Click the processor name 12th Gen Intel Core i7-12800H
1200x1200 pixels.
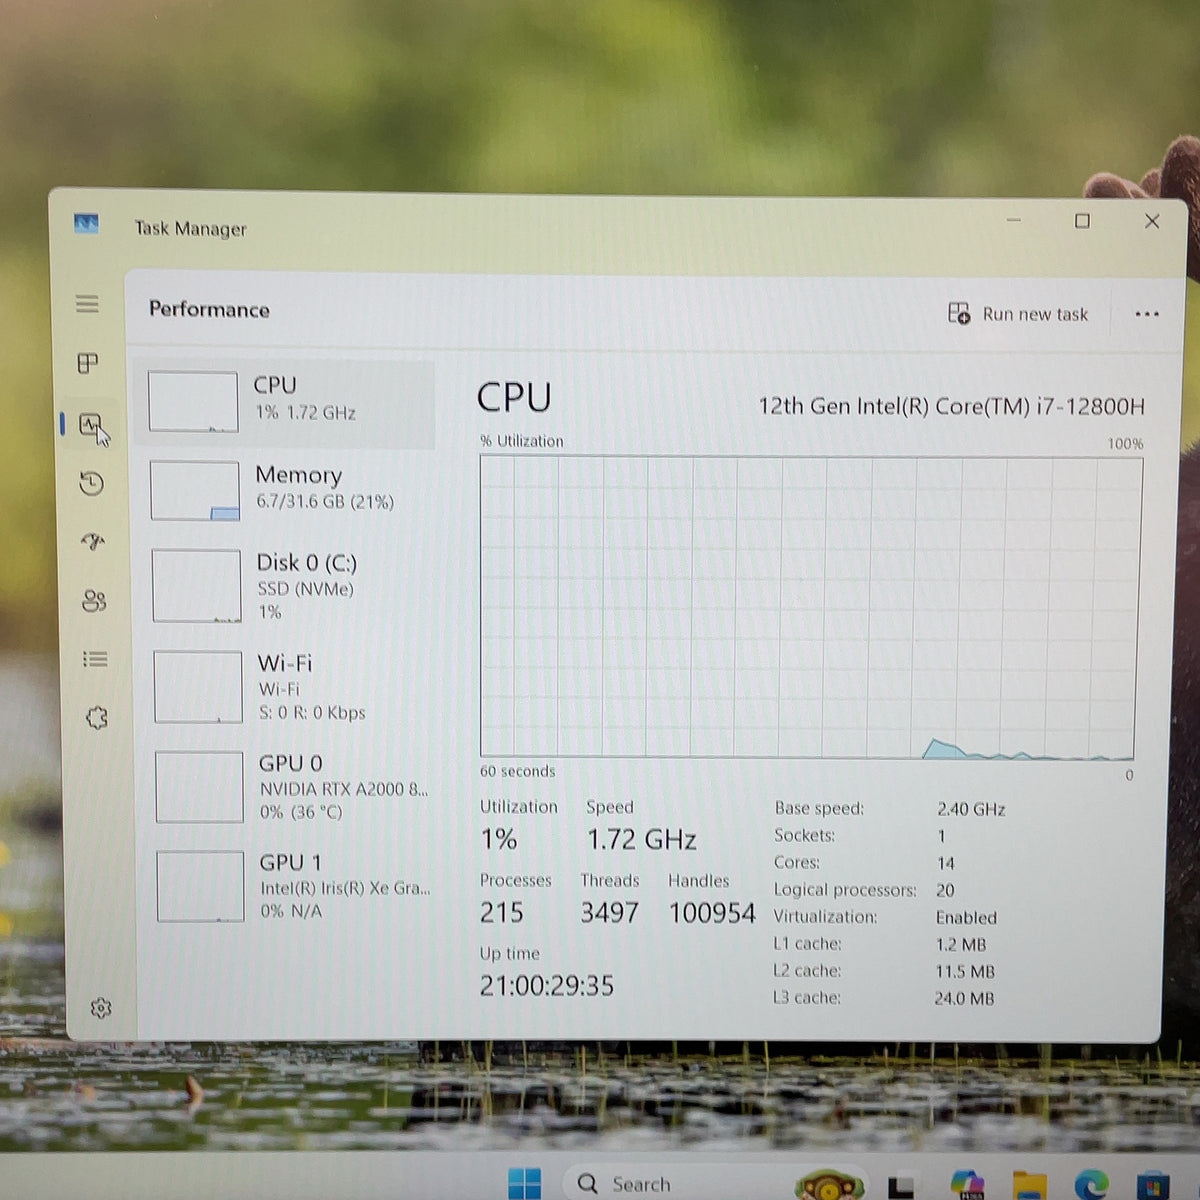[x=951, y=406]
